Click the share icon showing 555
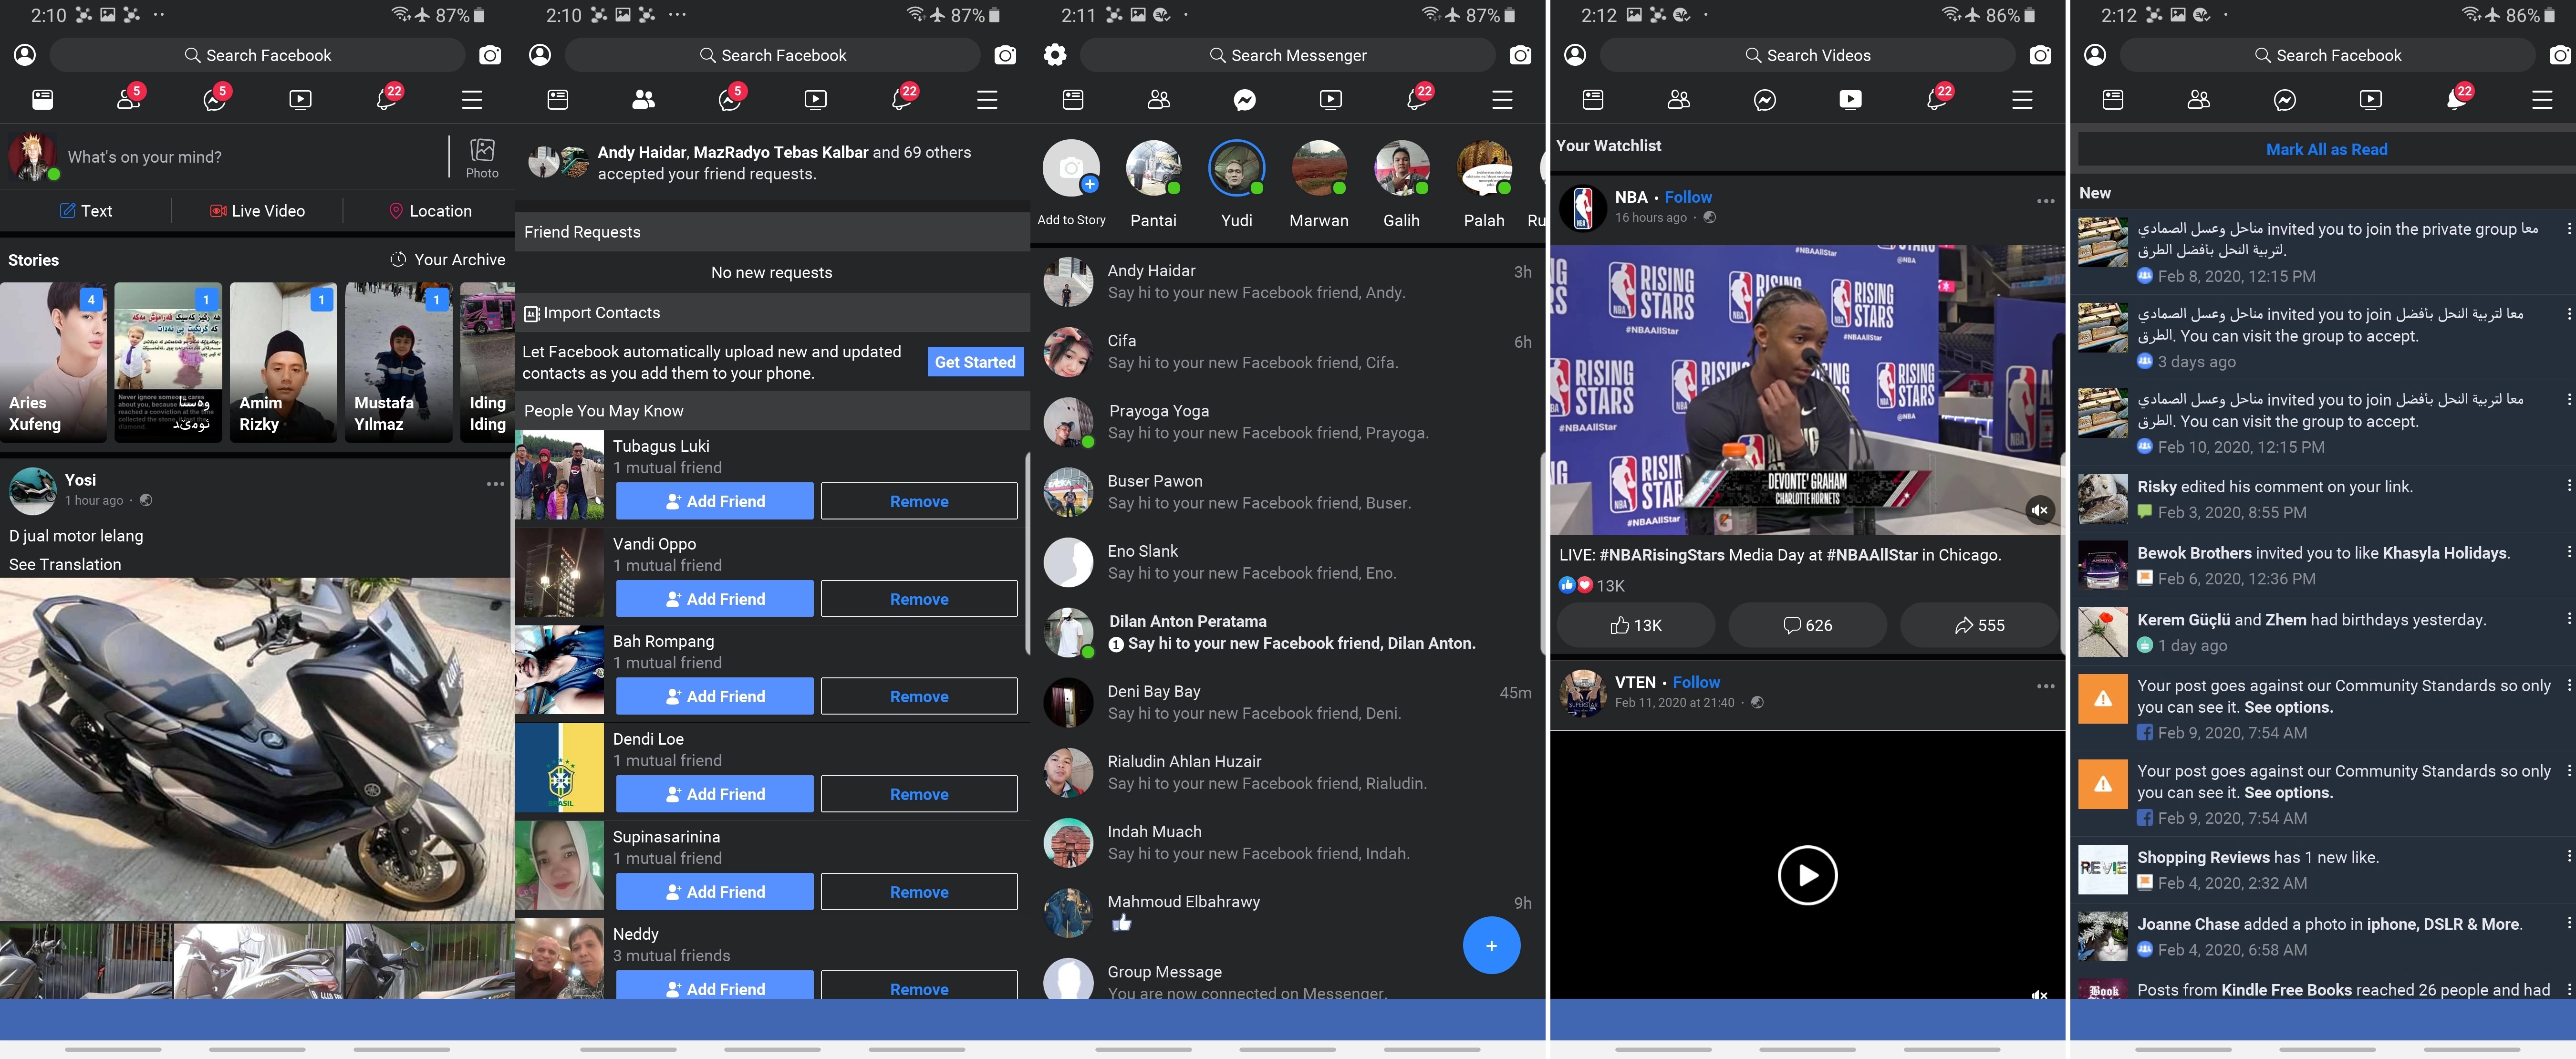This screenshot has height=1059, width=2576. pyautogui.click(x=1979, y=625)
